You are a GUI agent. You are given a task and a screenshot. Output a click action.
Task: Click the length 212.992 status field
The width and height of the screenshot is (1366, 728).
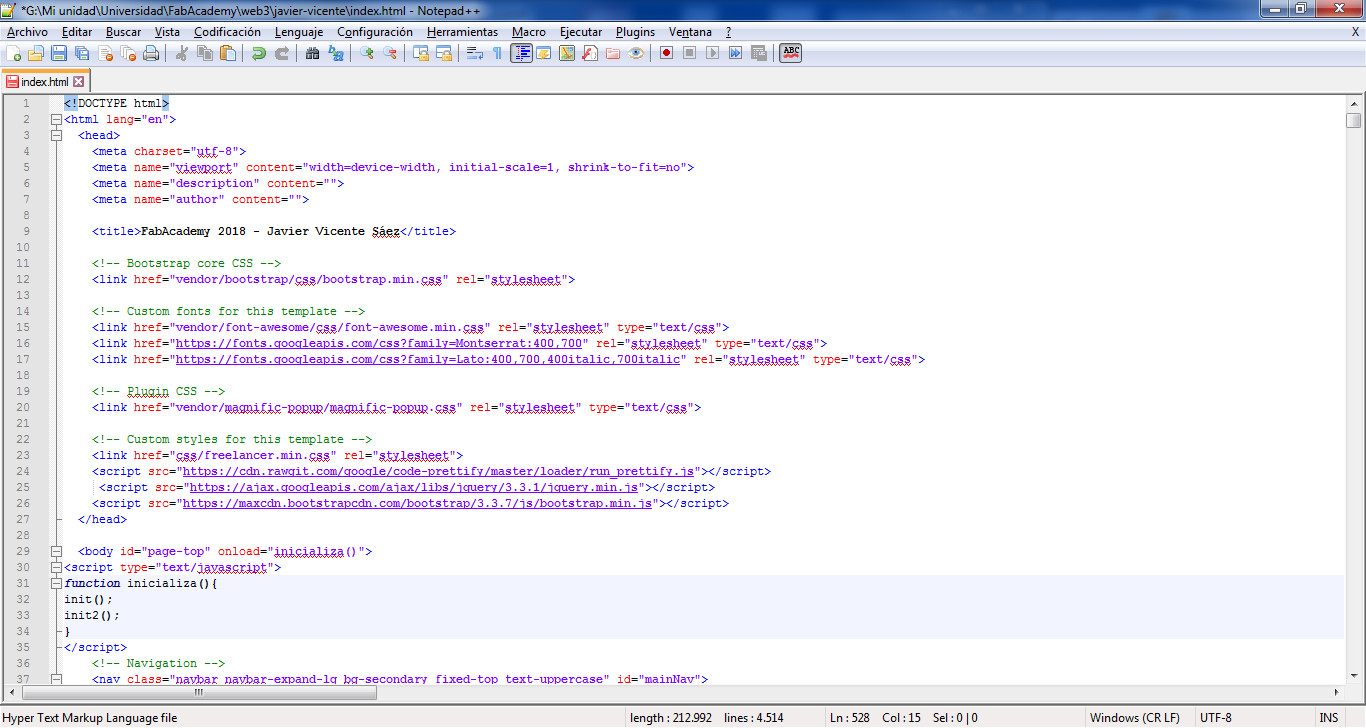pyautogui.click(x=670, y=718)
